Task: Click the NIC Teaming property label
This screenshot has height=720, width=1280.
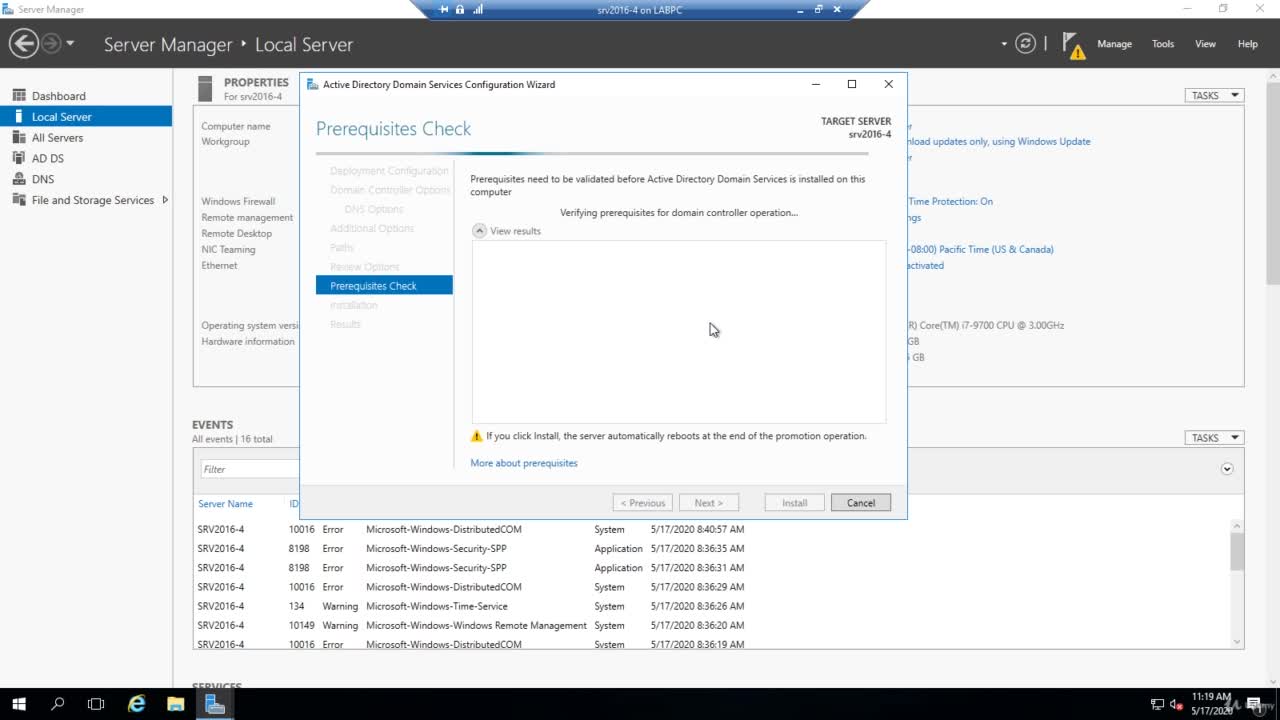Action: (228, 249)
